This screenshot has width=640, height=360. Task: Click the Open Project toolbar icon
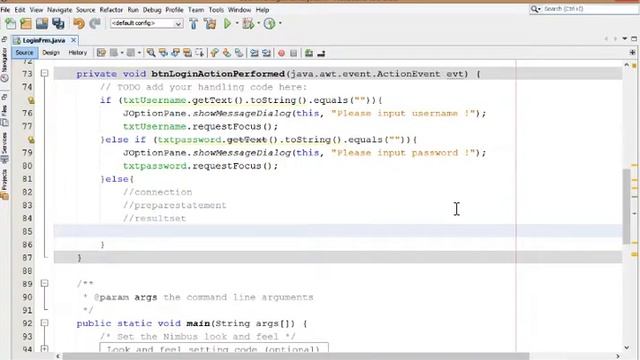(42, 24)
